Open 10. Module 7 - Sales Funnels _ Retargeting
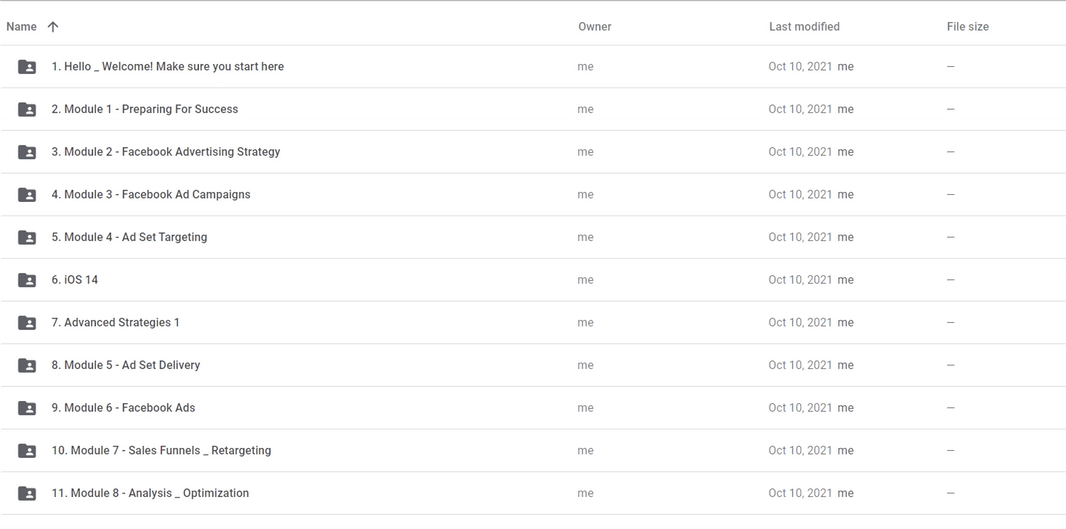Screen dimensions: 1066x529 [161, 450]
